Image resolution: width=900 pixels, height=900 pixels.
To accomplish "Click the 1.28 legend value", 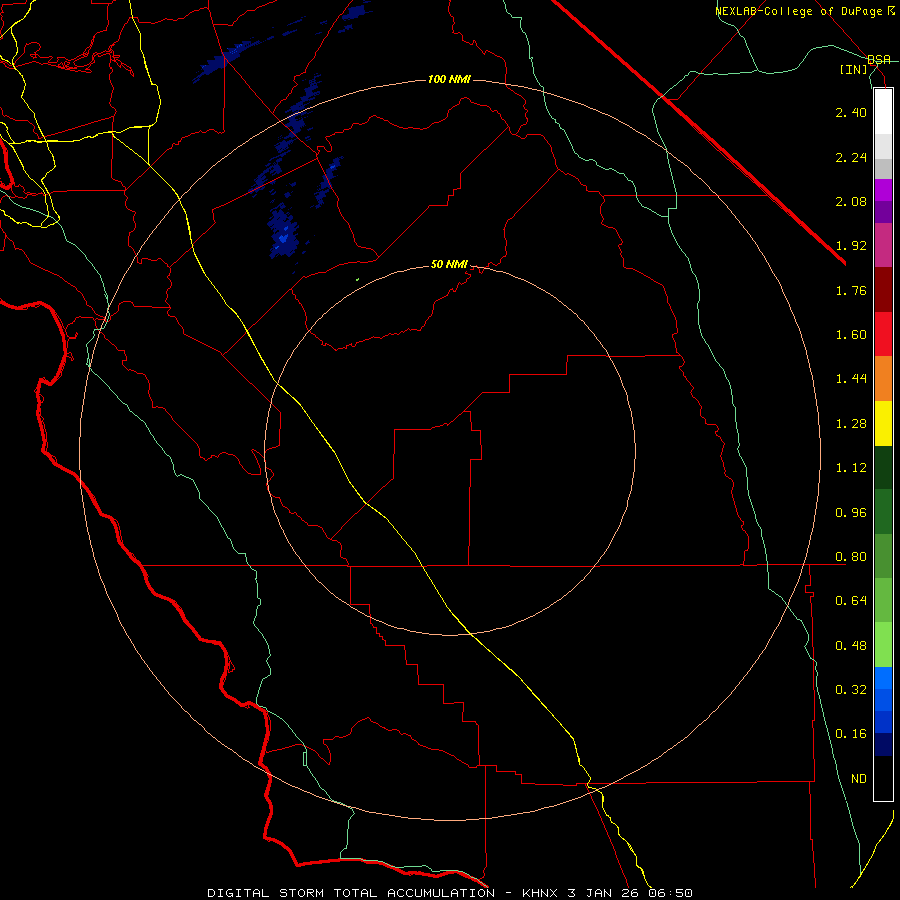I will click(851, 424).
